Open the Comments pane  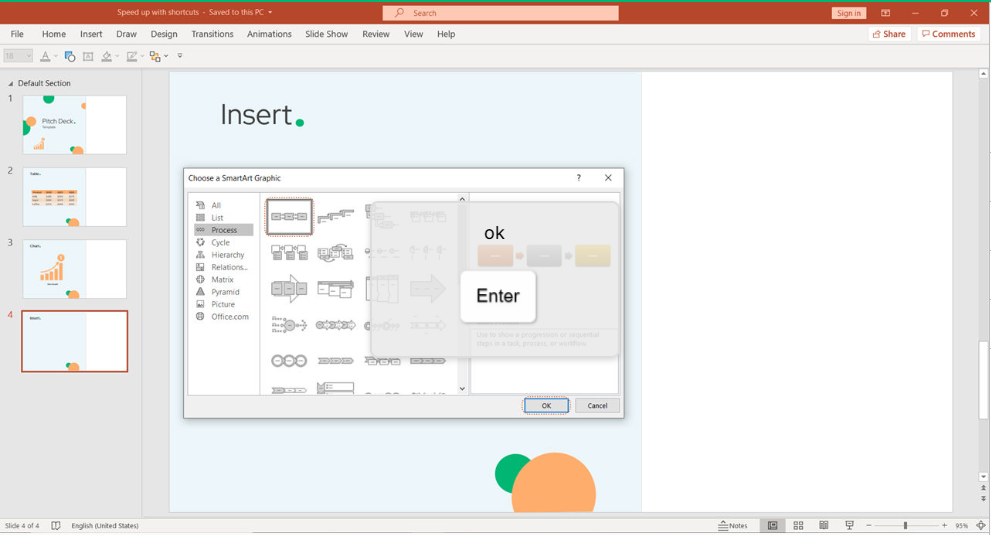[949, 34]
